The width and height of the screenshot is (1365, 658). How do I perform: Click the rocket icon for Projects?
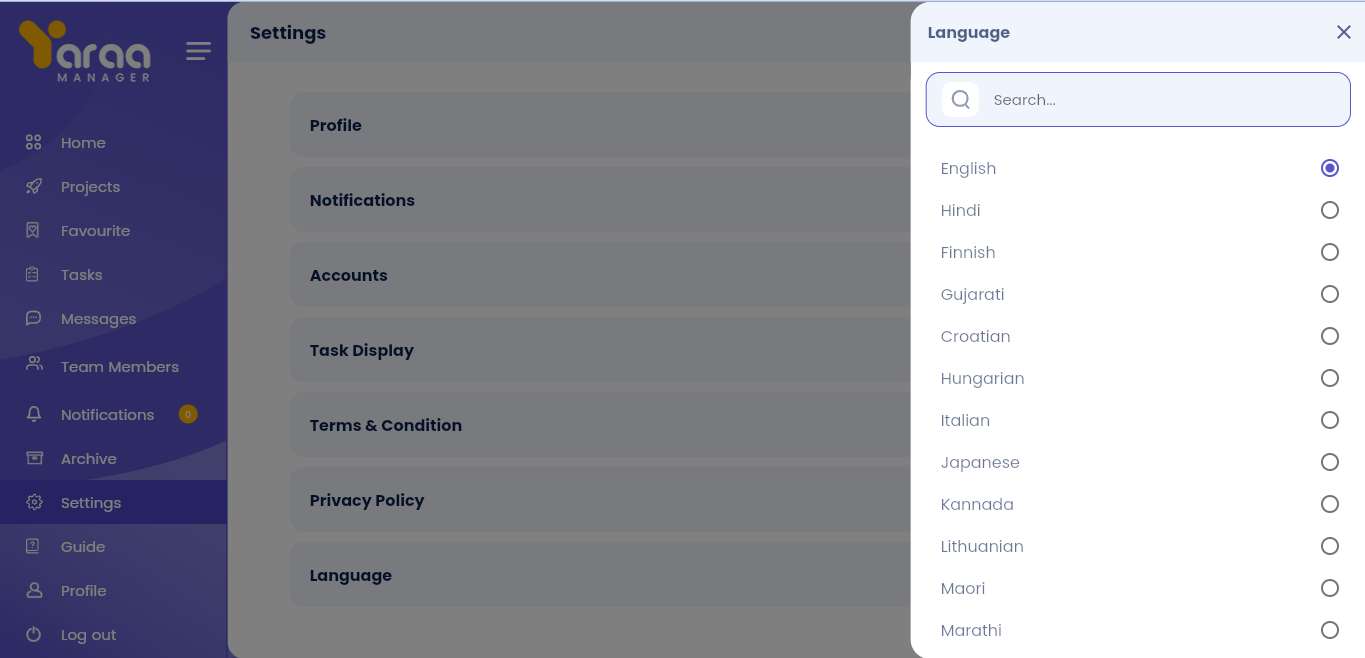[x=34, y=187]
